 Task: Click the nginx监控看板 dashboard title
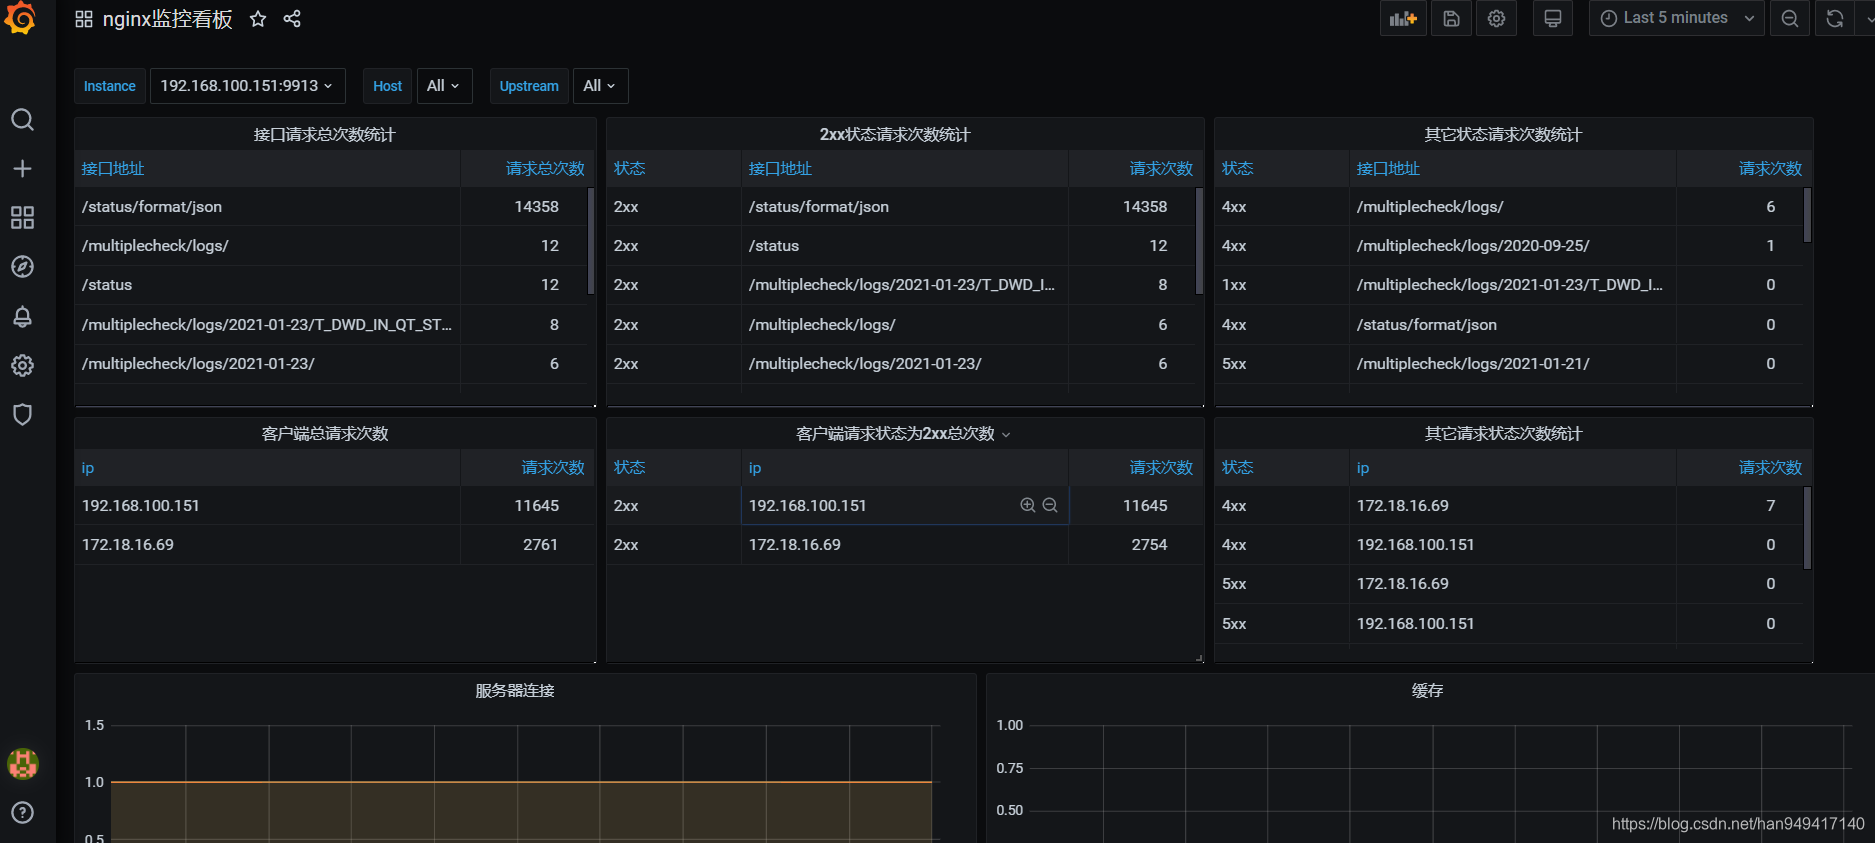click(167, 19)
